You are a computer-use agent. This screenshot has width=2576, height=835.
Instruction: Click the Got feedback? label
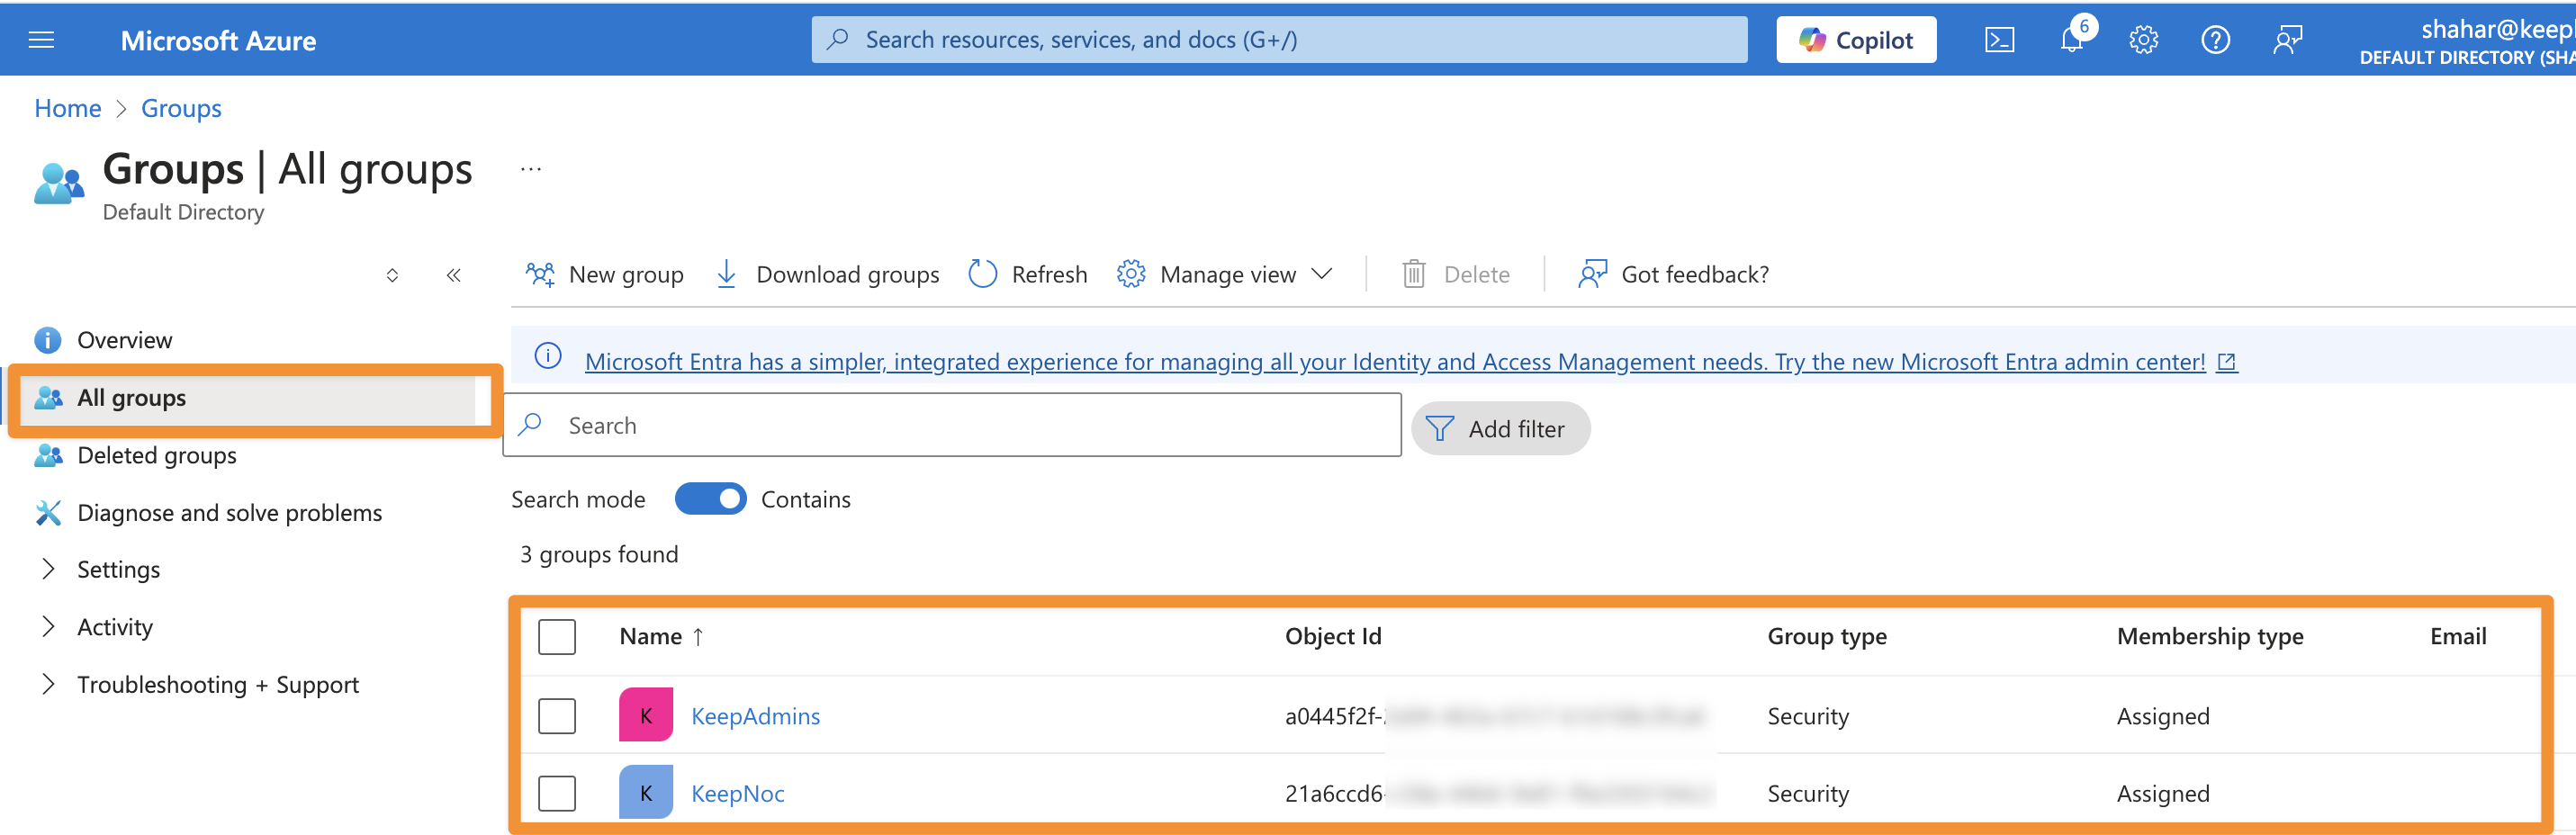[1694, 274]
